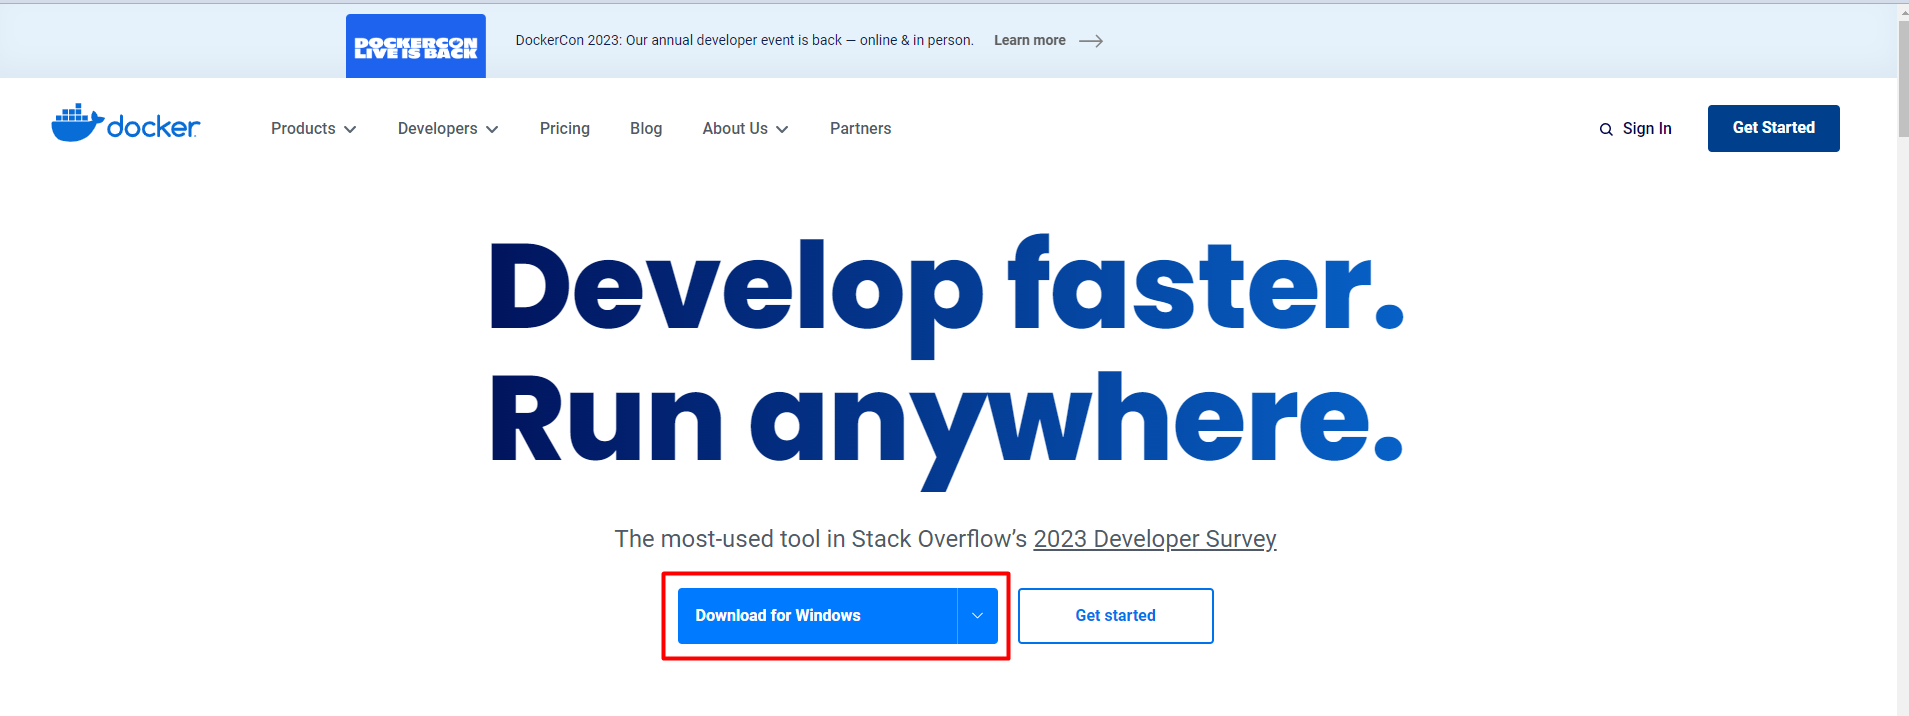The width and height of the screenshot is (1909, 716).
Task: Go to the Pricing page
Action: pos(565,128)
